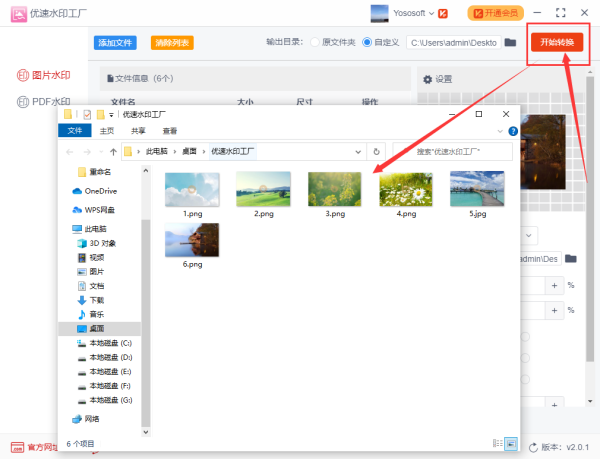Select the 4.png daisy thumbnail
Image resolution: width=600 pixels, height=459 pixels.
point(406,189)
